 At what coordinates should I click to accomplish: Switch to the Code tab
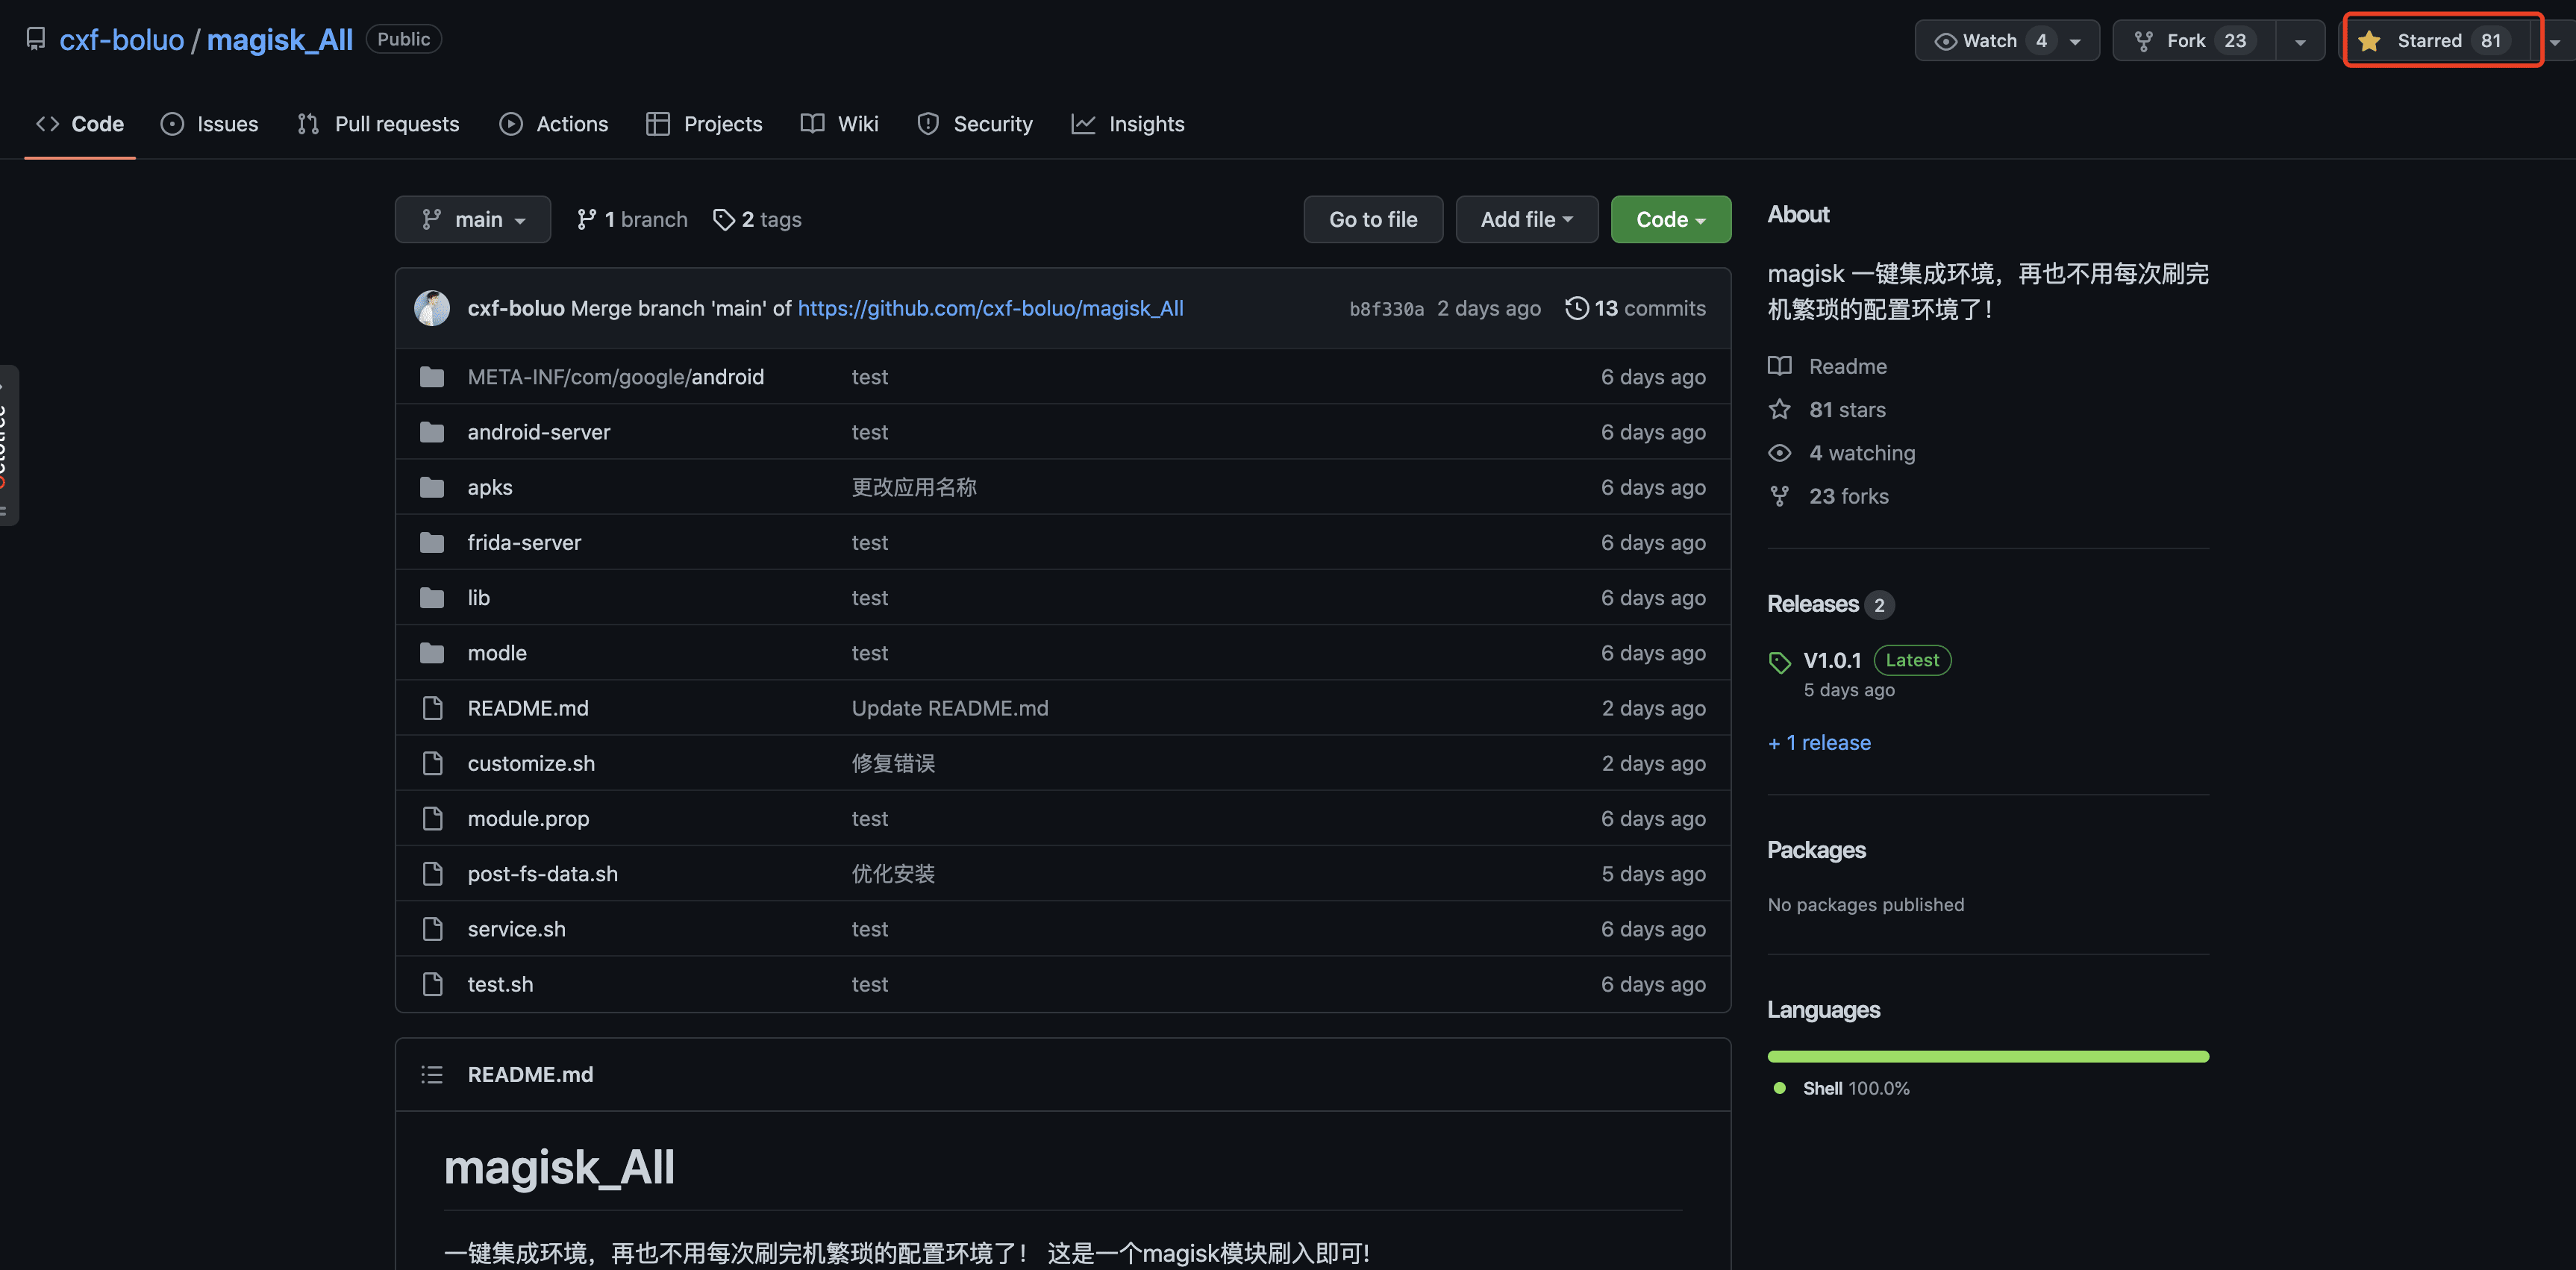click(x=80, y=124)
